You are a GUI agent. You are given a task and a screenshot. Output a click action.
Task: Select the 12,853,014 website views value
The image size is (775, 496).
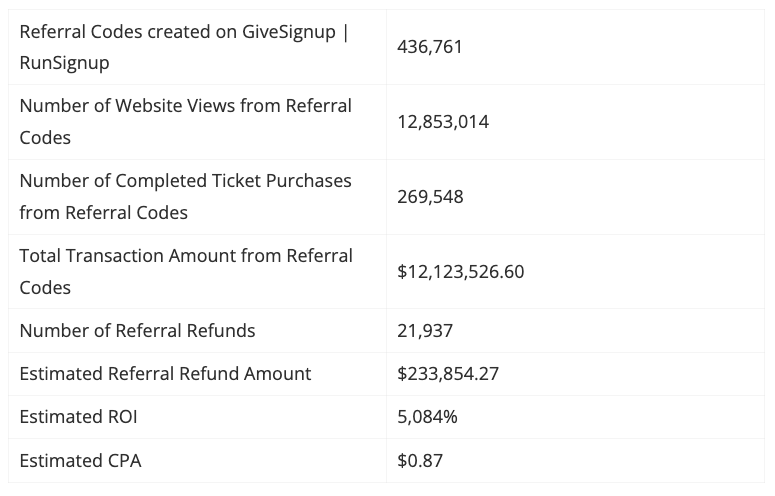(x=443, y=122)
